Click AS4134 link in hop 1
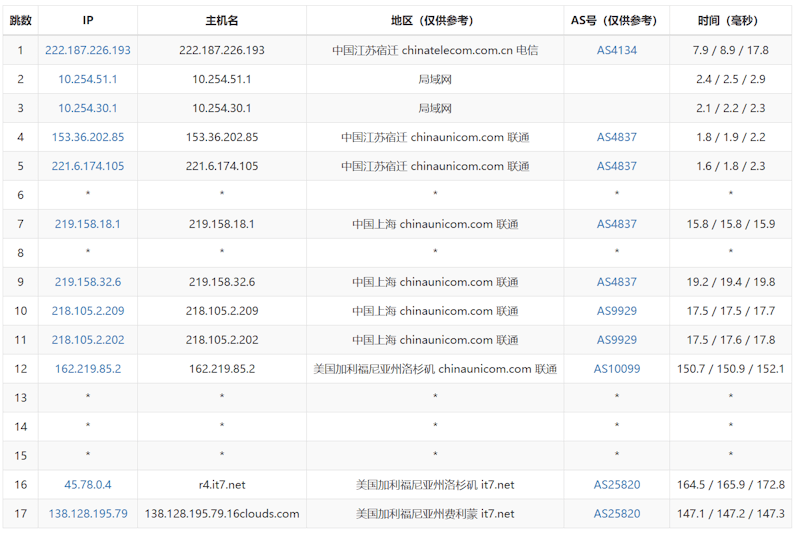800x534 pixels. (x=617, y=50)
